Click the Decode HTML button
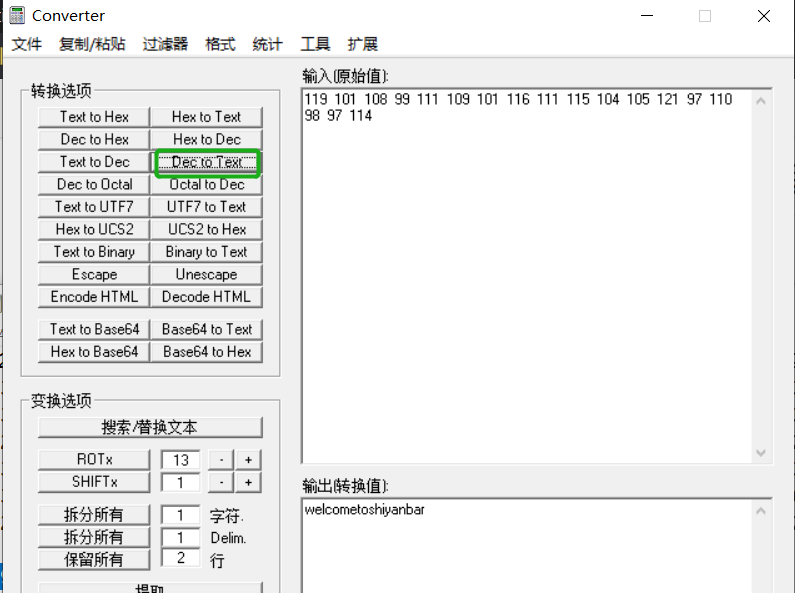795x593 pixels. (206, 296)
